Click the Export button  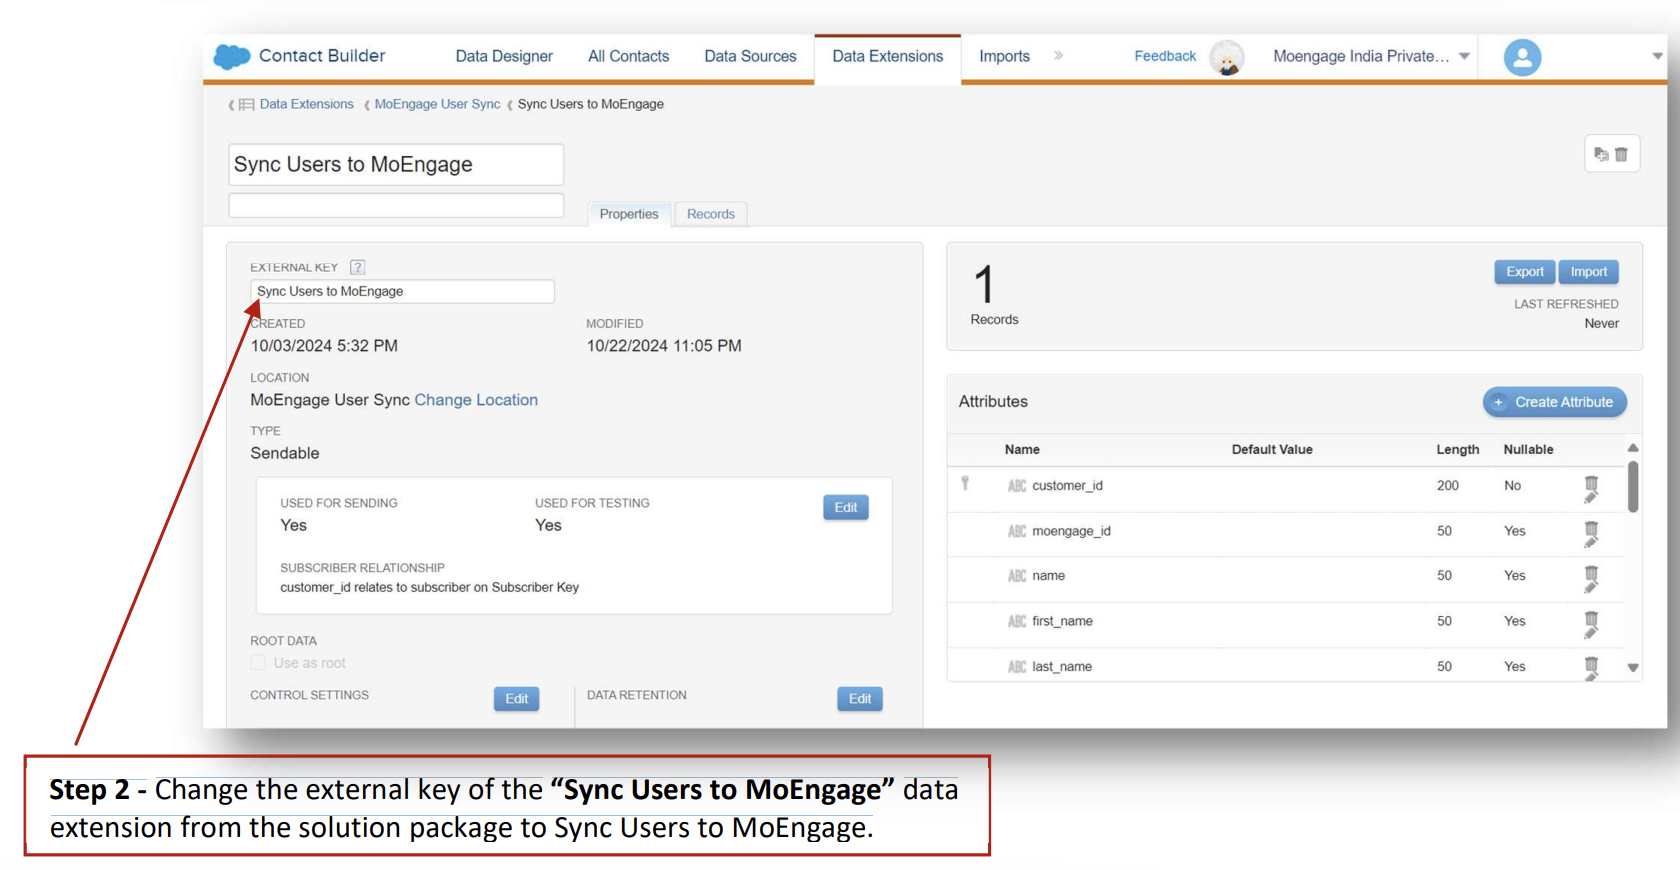click(x=1525, y=272)
